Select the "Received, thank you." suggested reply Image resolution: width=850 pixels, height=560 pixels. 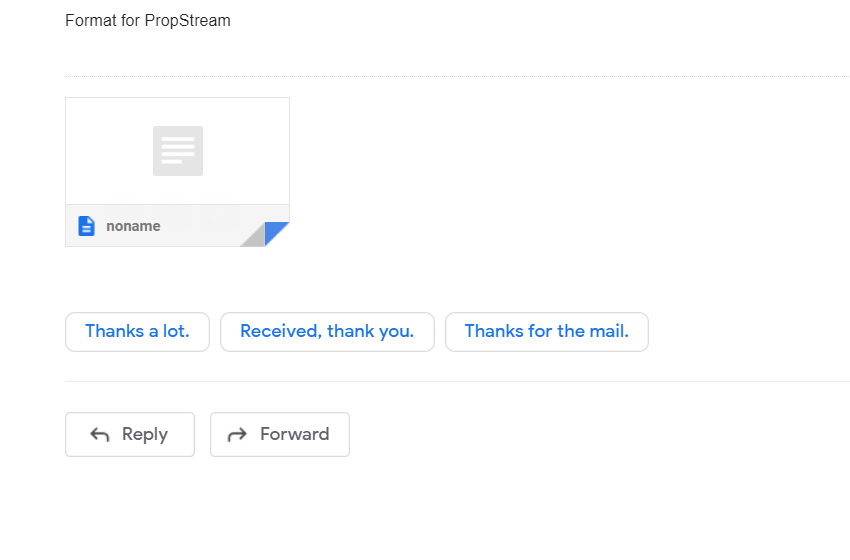[327, 332]
